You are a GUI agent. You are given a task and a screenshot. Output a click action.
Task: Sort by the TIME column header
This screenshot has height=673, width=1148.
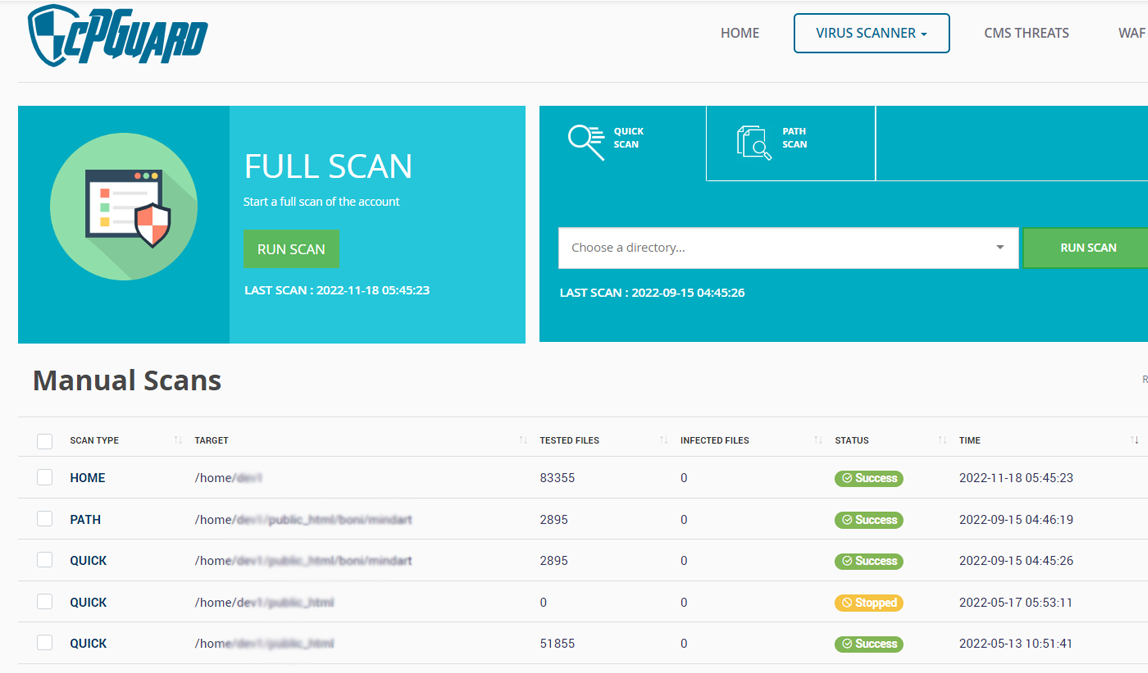pos(969,440)
